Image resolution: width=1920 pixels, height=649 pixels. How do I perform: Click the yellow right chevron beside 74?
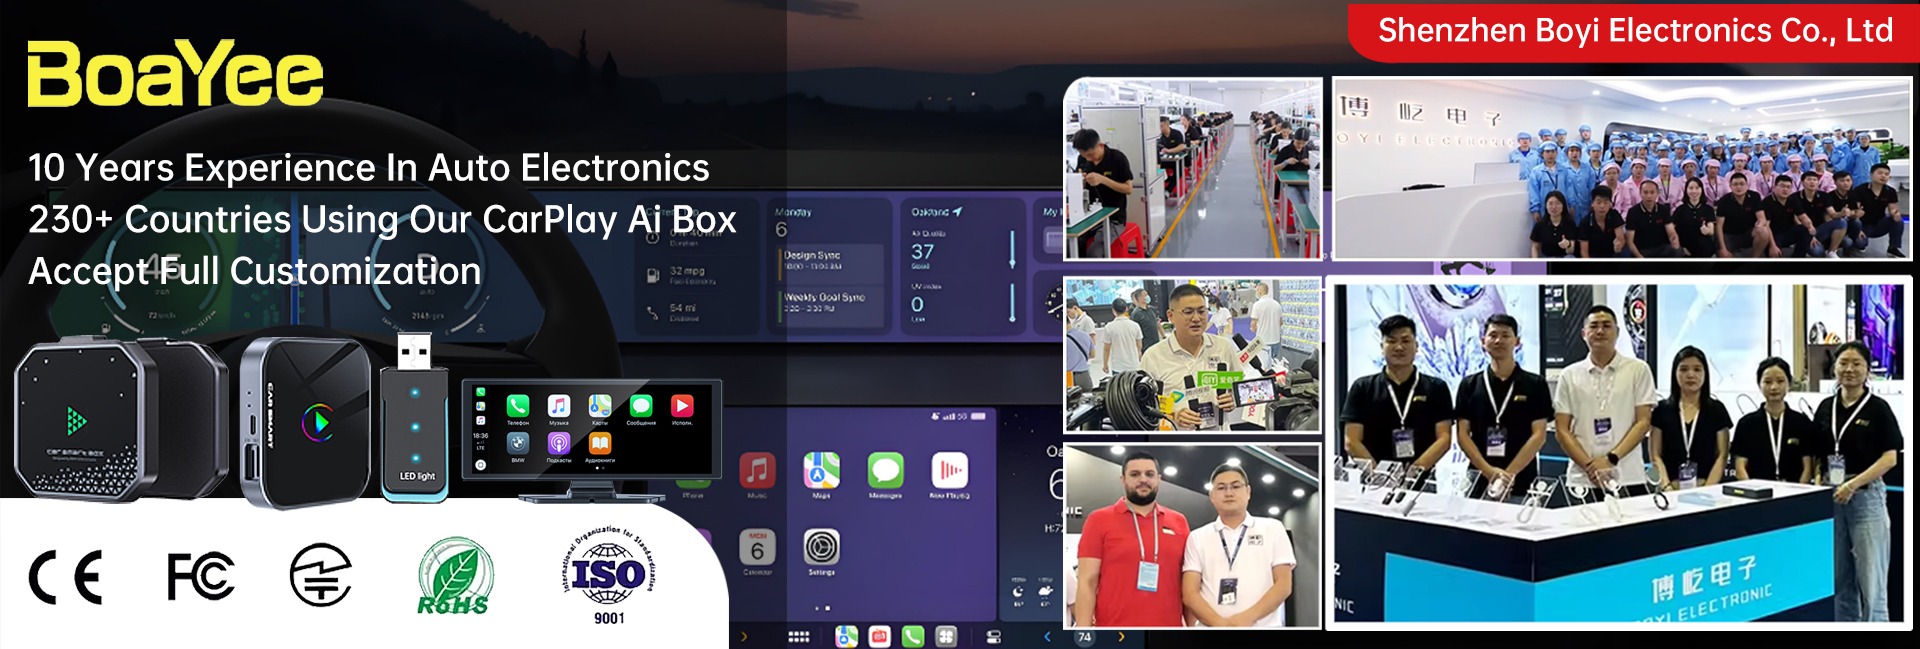point(1122,636)
